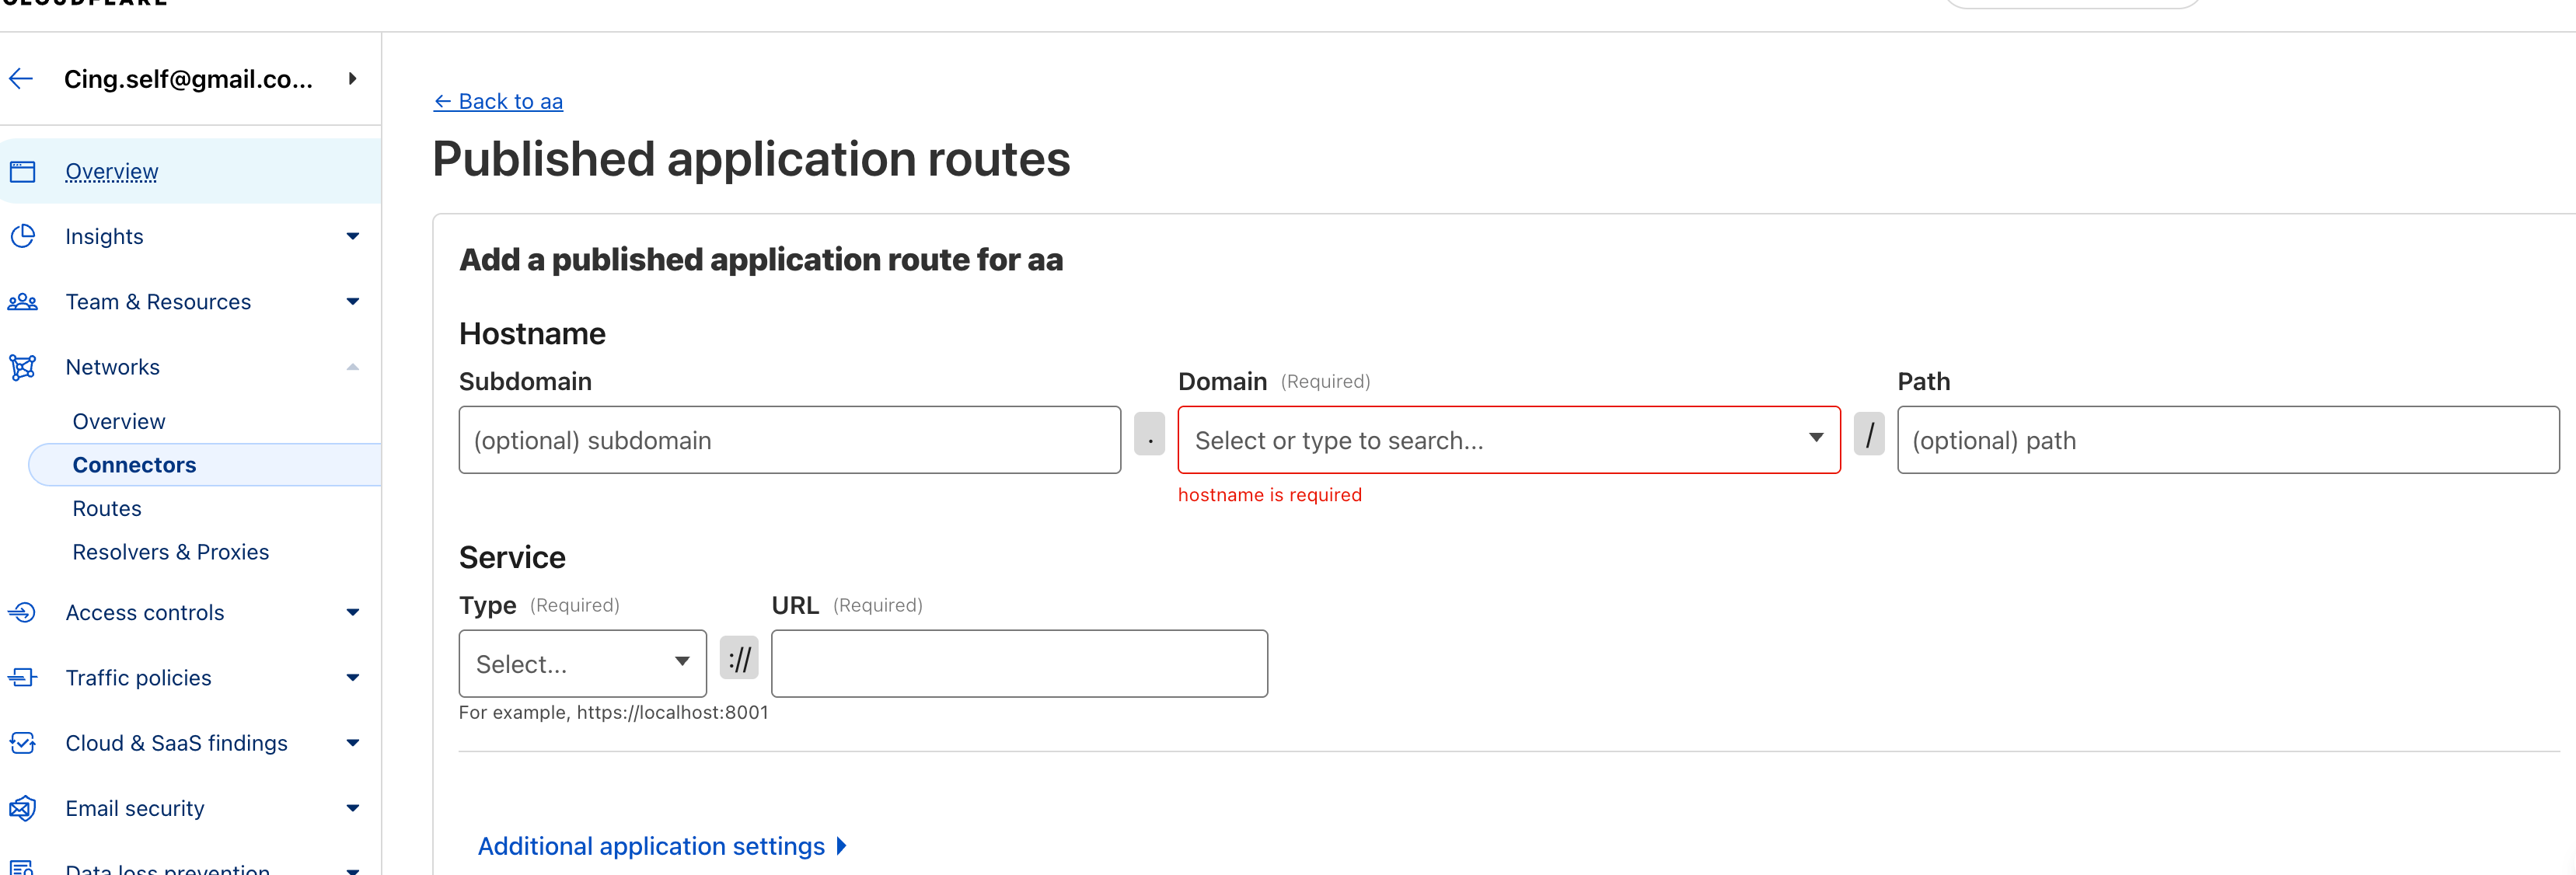Viewport: 2576px width, 875px height.
Task: Click the Email security envelope icon
Action: click(x=22, y=808)
